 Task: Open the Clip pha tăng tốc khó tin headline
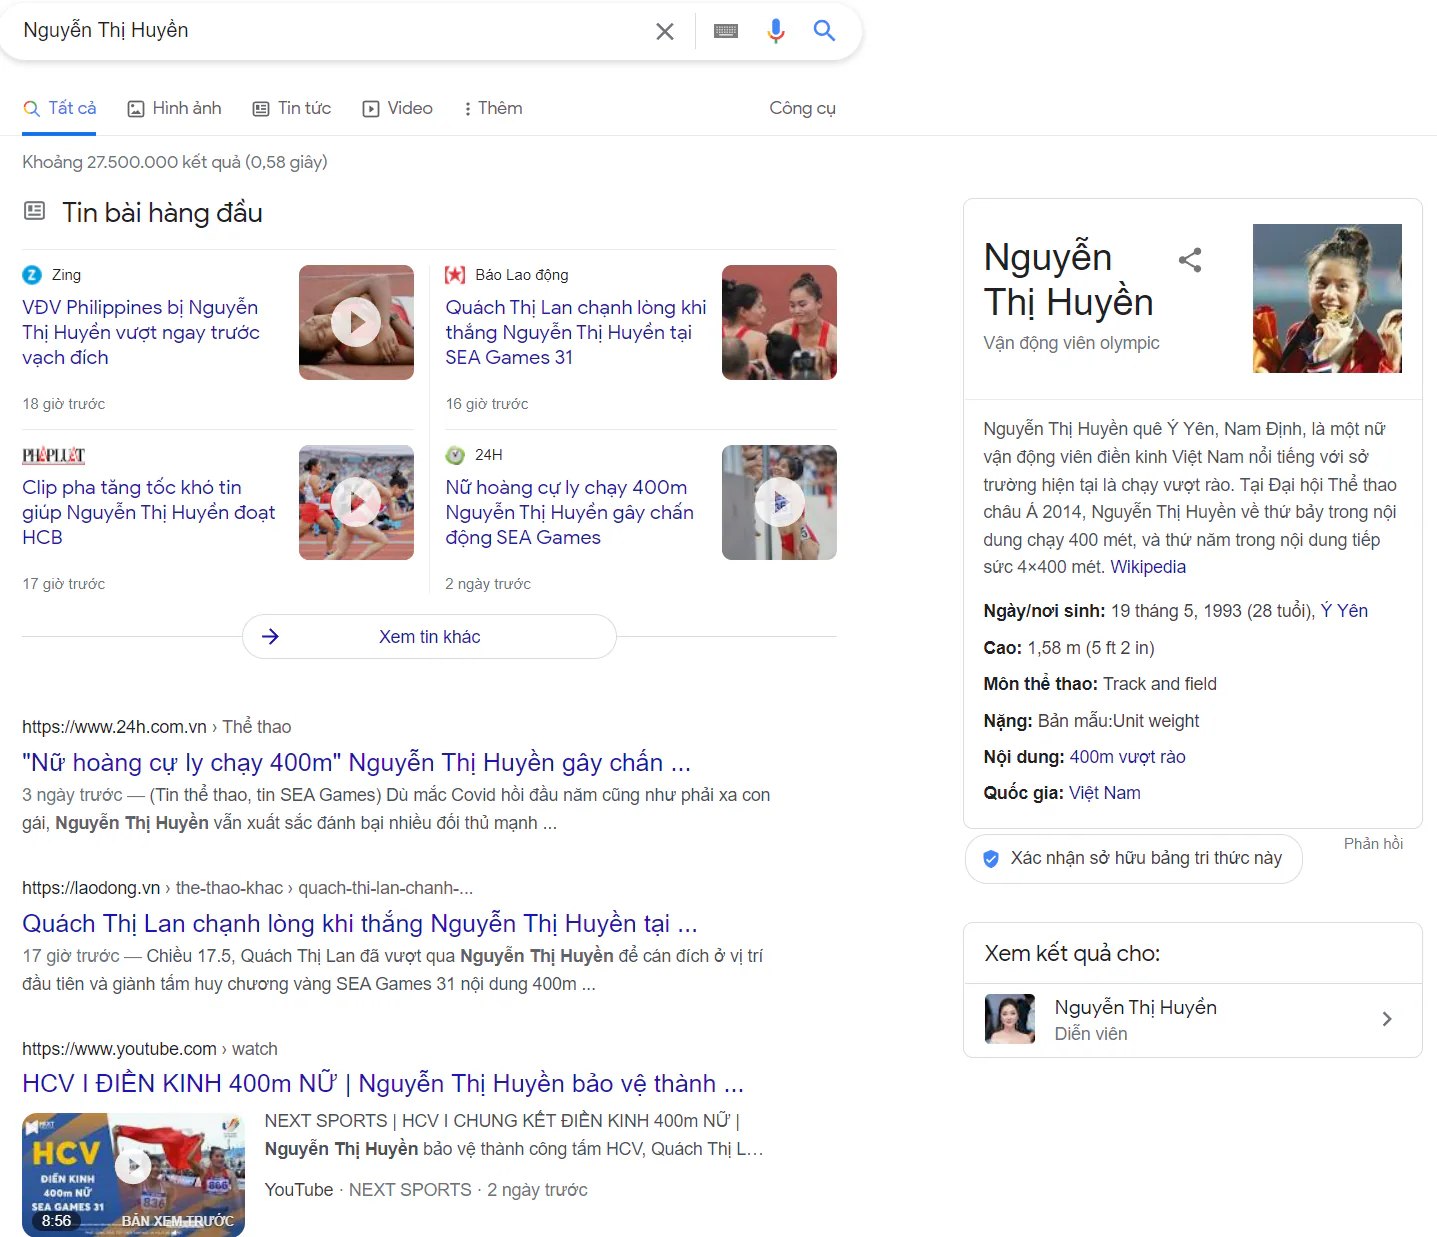[149, 512]
